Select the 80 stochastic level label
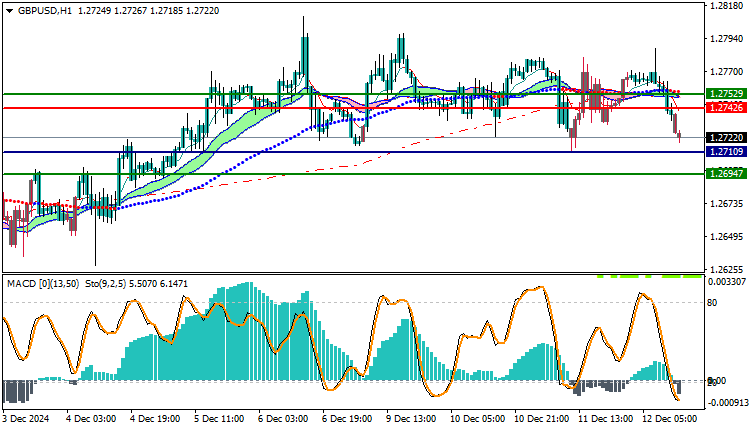This screenshot has height=430, width=750. pyautogui.click(x=712, y=303)
